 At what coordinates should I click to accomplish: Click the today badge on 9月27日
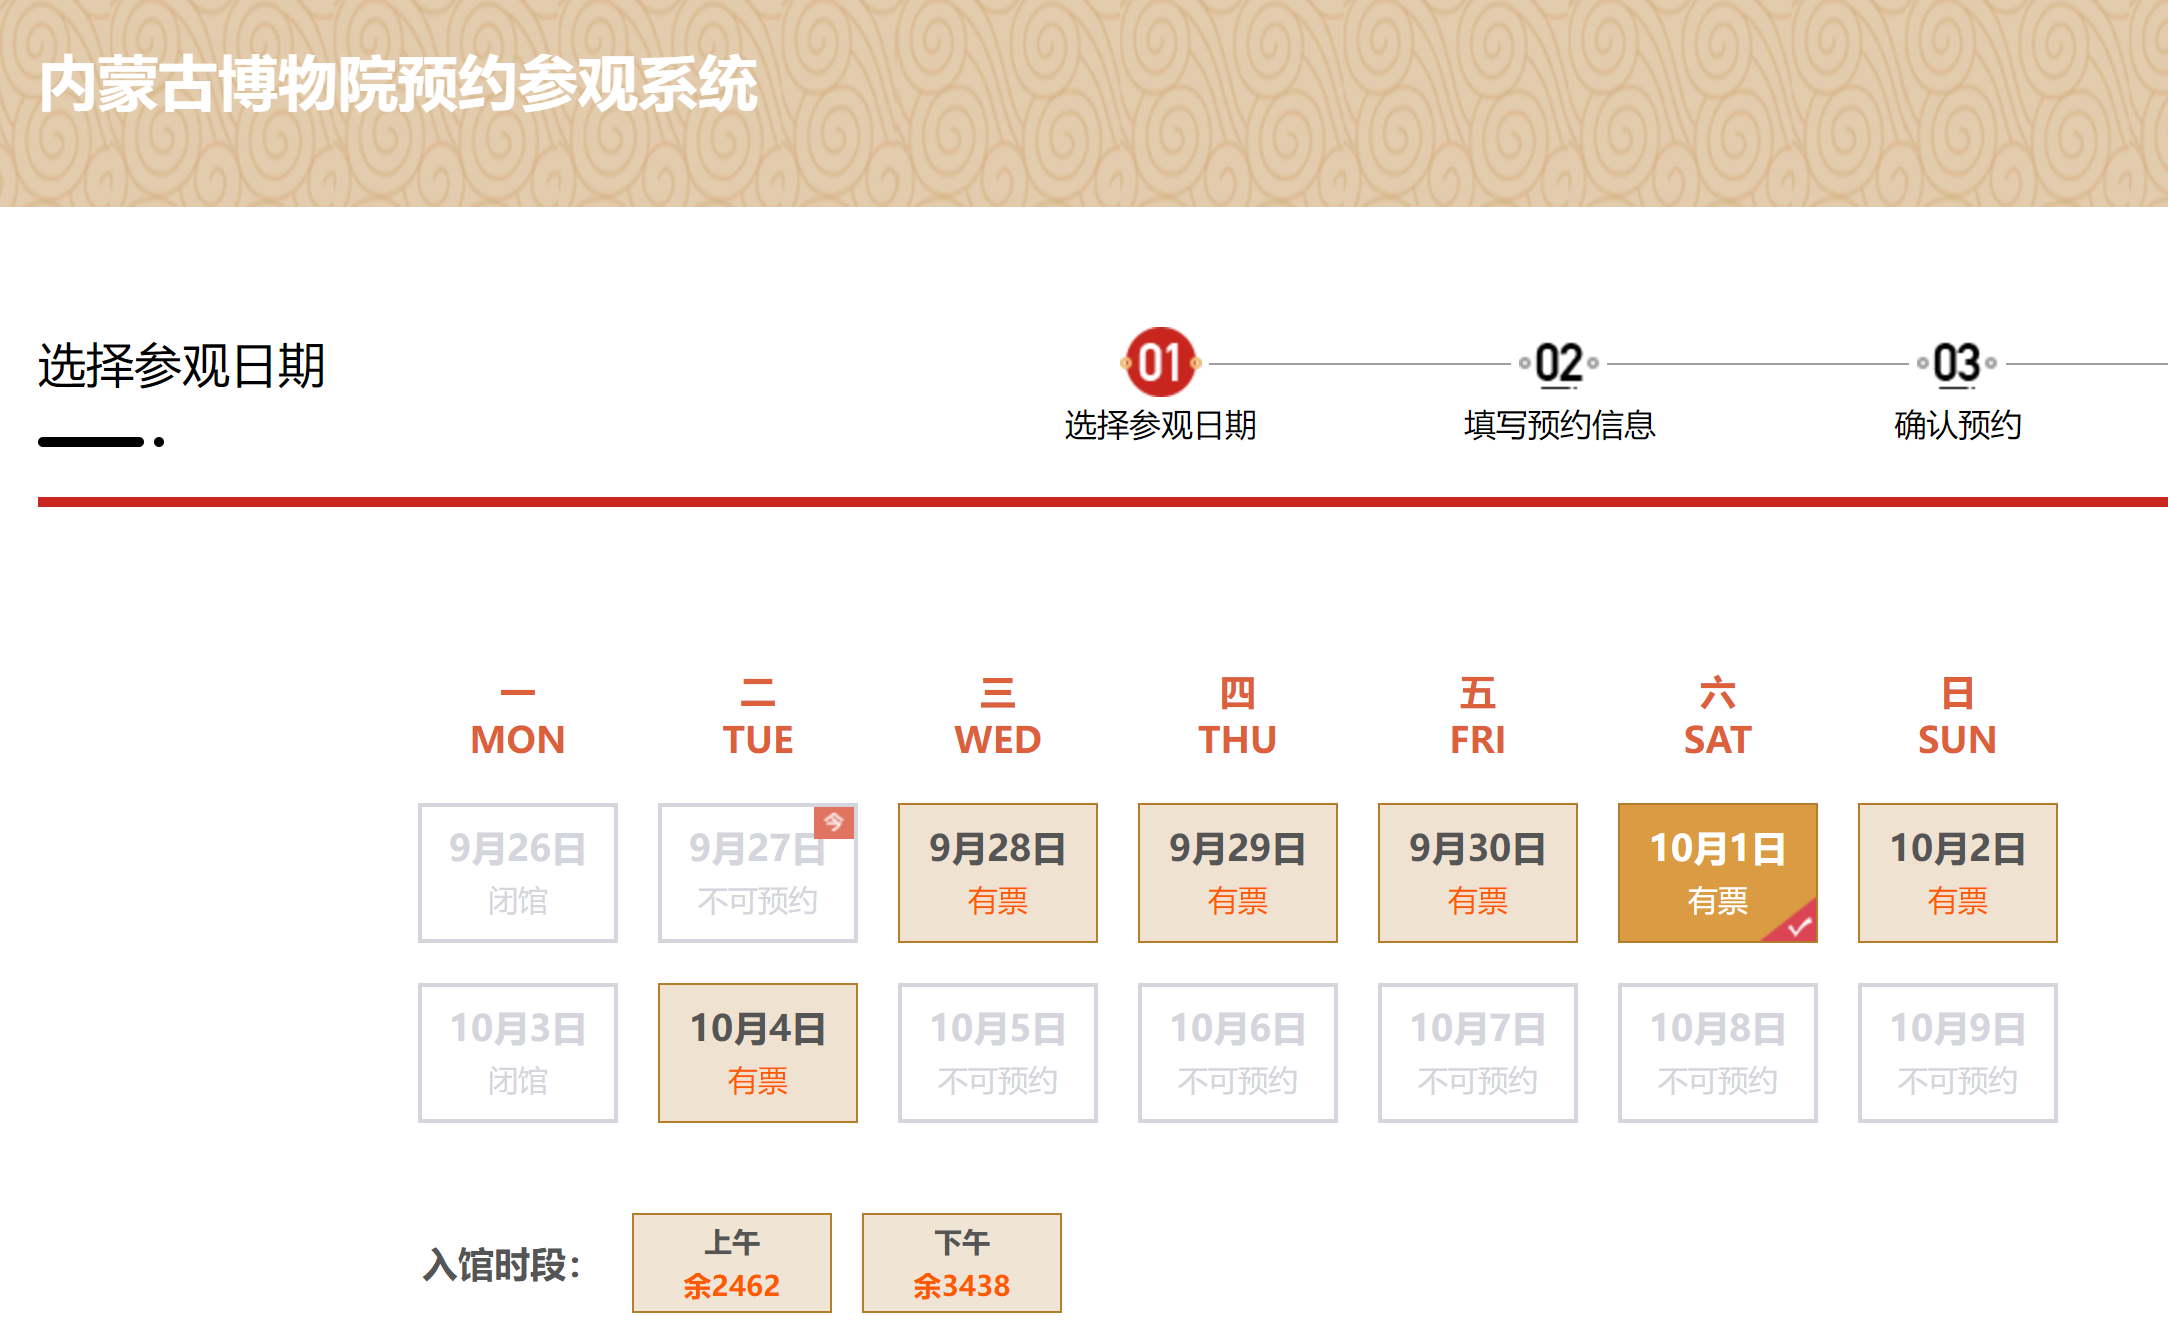pos(834,822)
